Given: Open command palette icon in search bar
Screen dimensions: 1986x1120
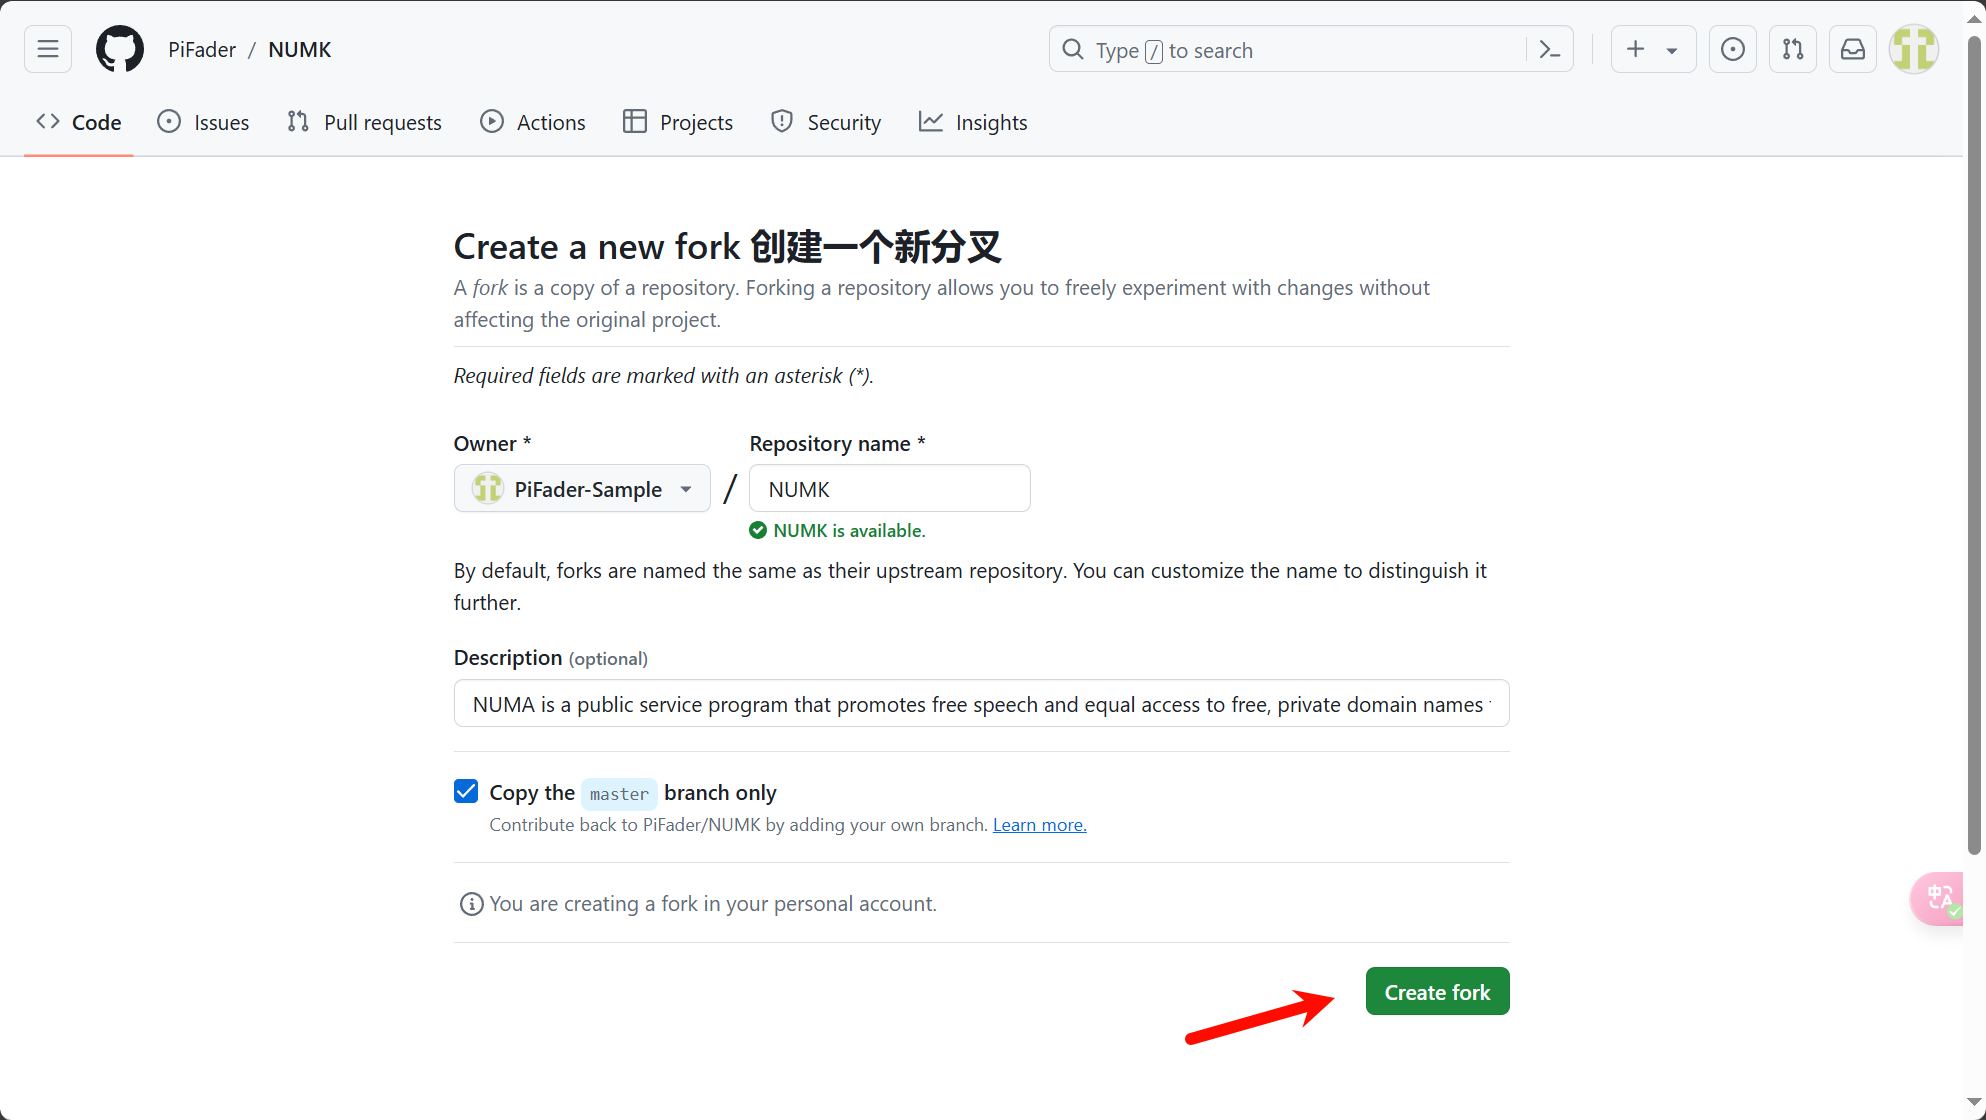Looking at the screenshot, I should click(x=1550, y=50).
